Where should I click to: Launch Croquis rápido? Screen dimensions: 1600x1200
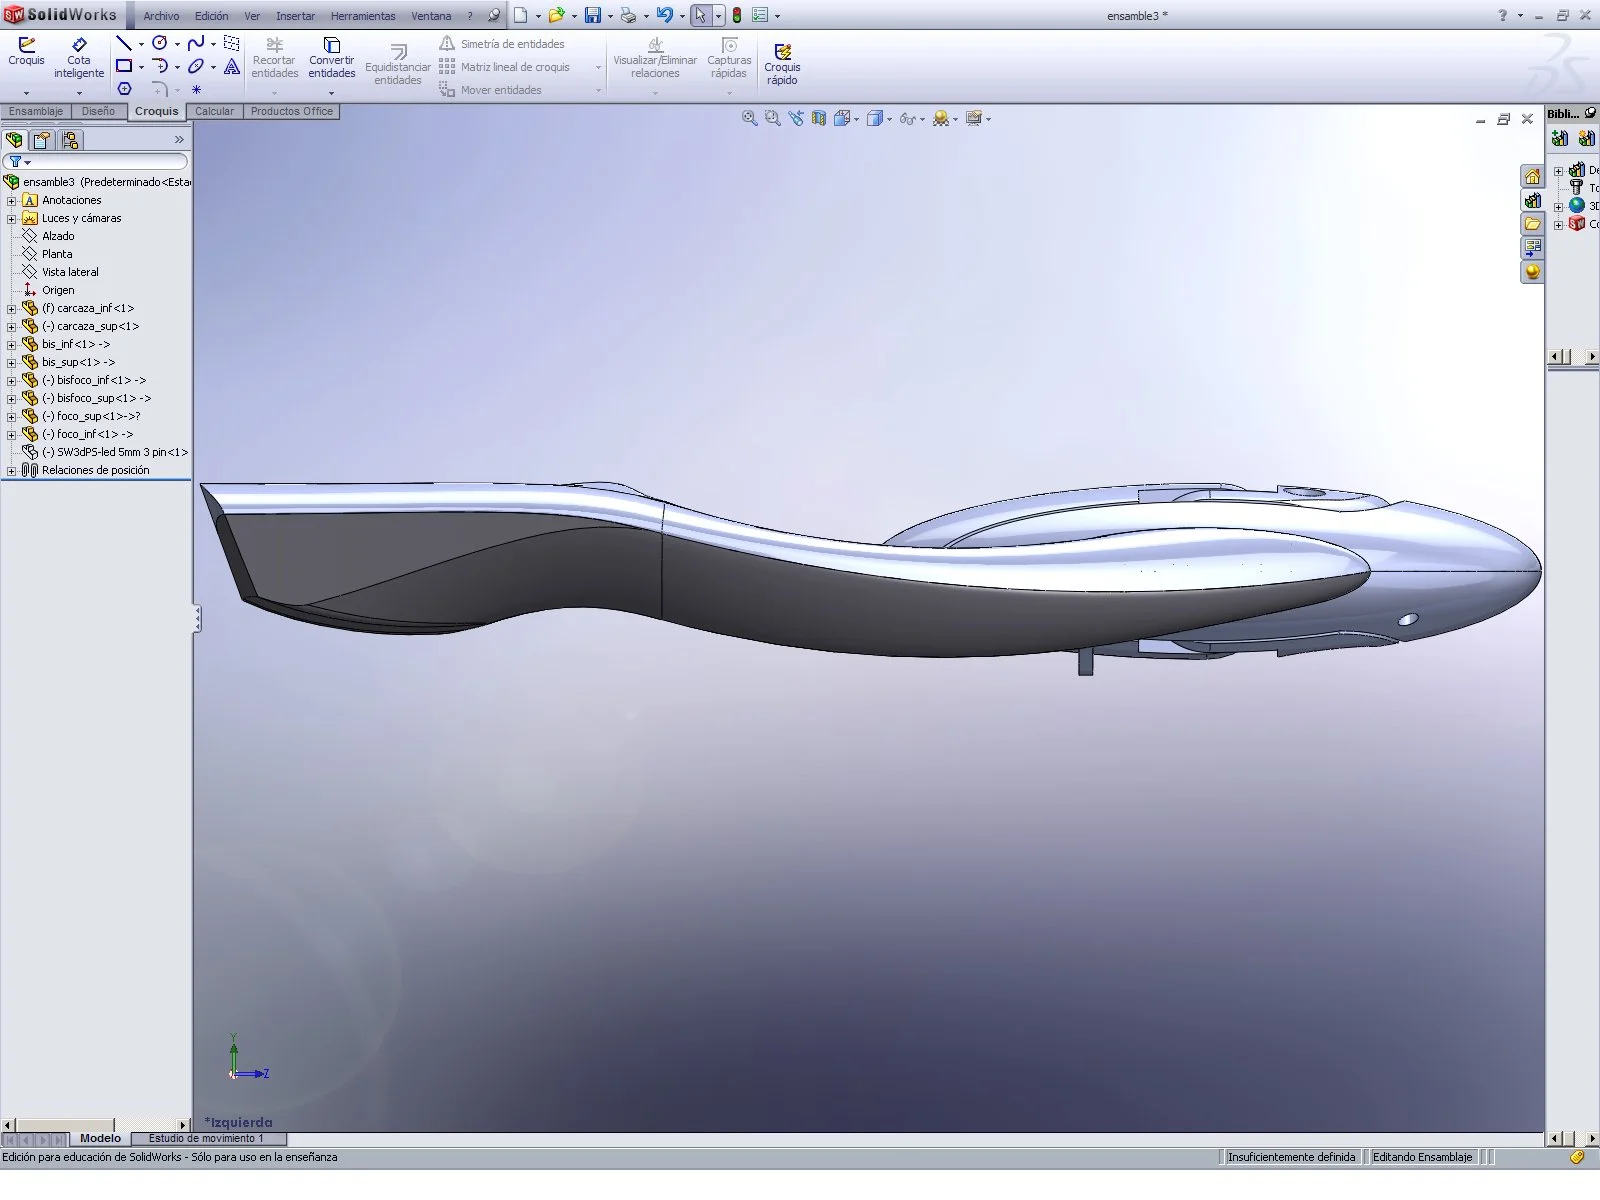(x=782, y=64)
